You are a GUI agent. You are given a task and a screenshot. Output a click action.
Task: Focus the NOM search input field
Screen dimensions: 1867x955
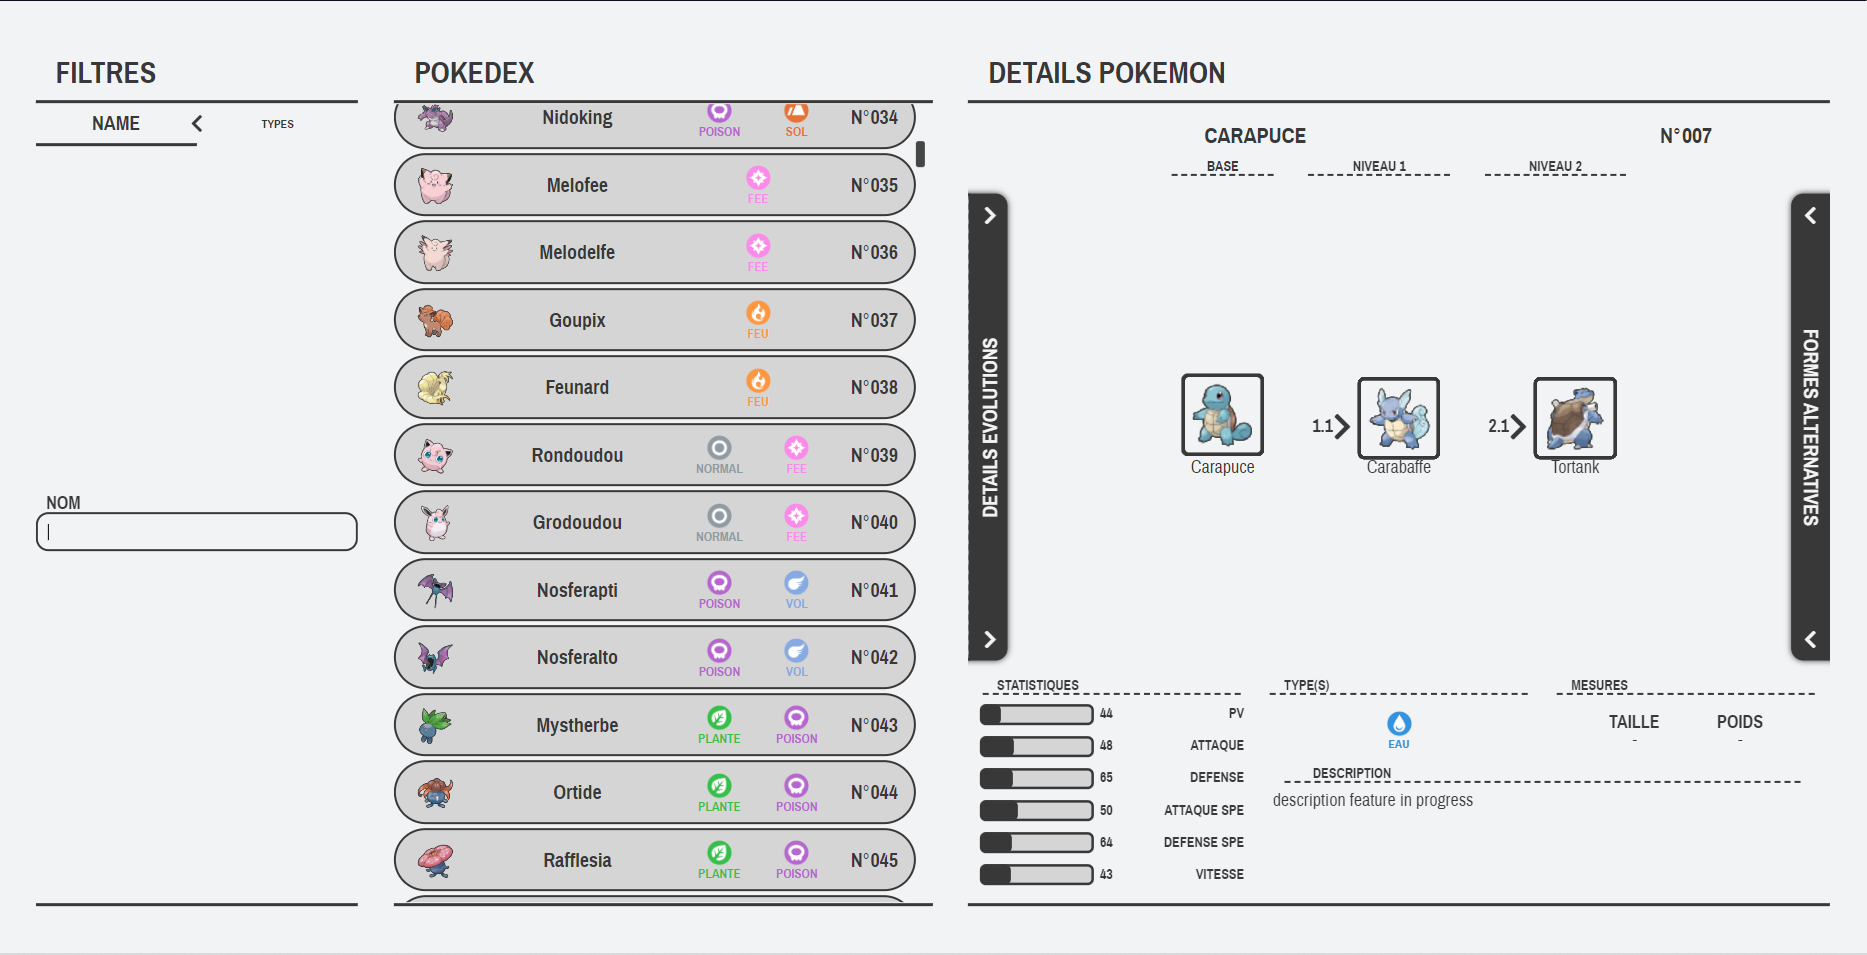[197, 532]
